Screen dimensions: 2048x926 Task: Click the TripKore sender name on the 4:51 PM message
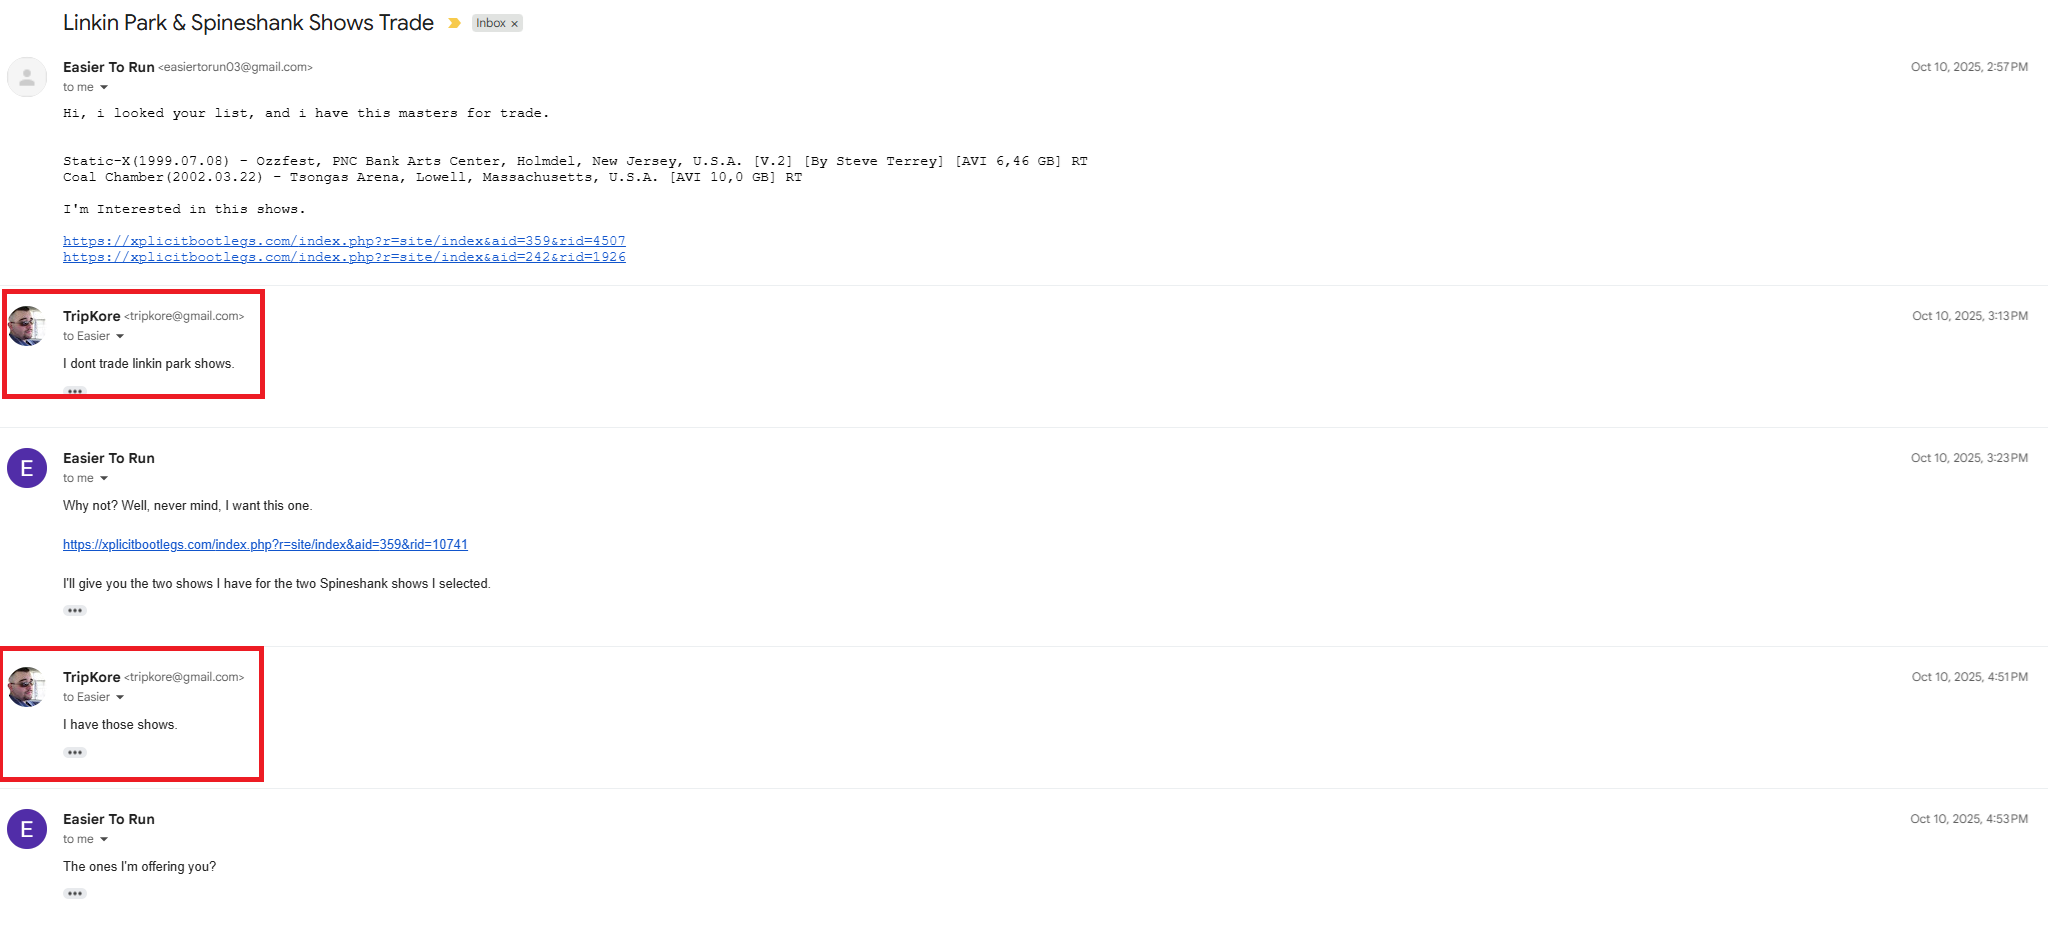(x=91, y=677)
